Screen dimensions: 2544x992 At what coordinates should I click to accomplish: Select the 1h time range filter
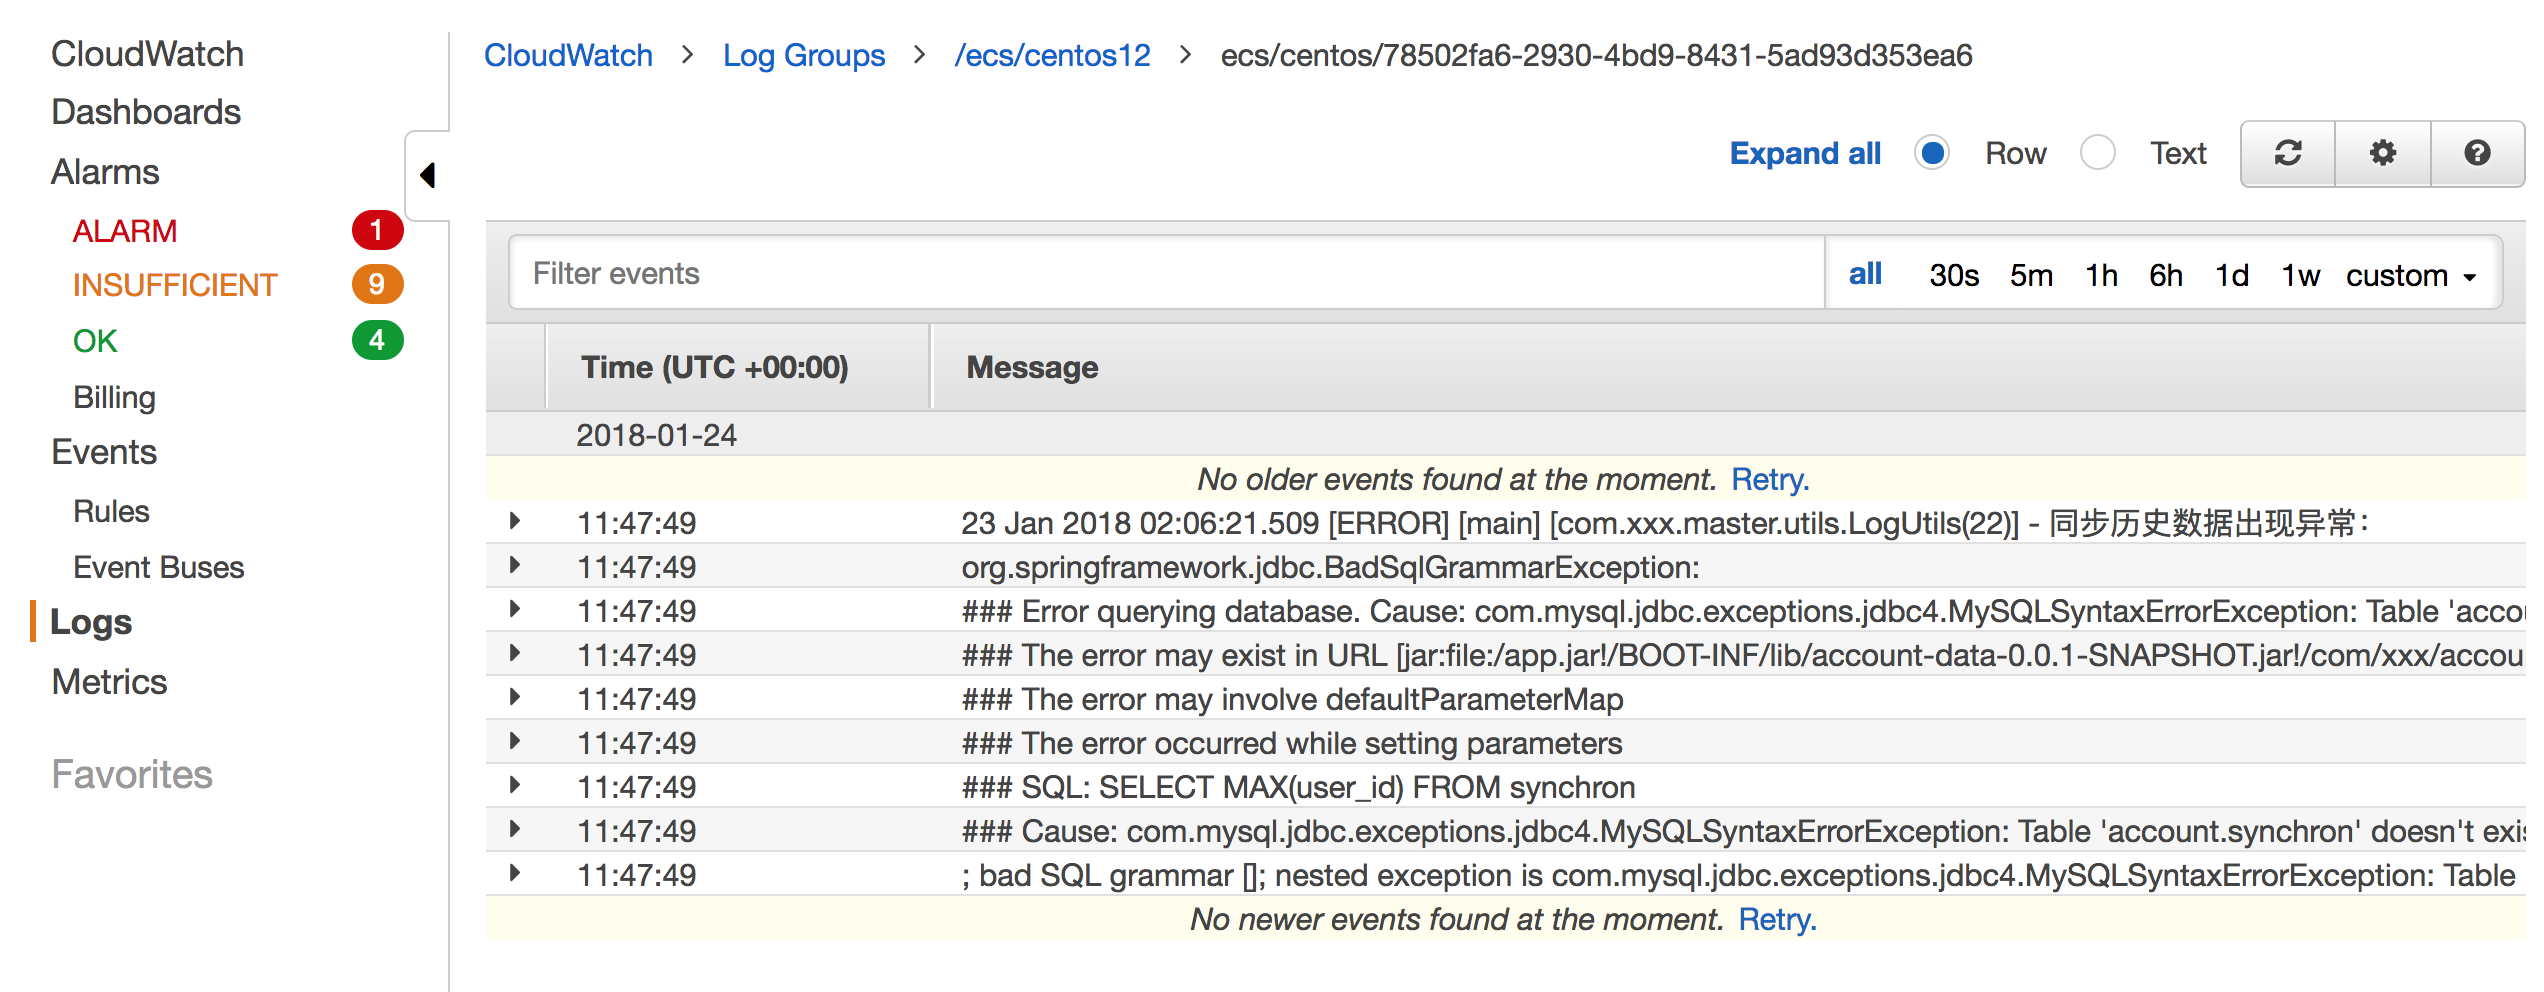coord(2101,275)
